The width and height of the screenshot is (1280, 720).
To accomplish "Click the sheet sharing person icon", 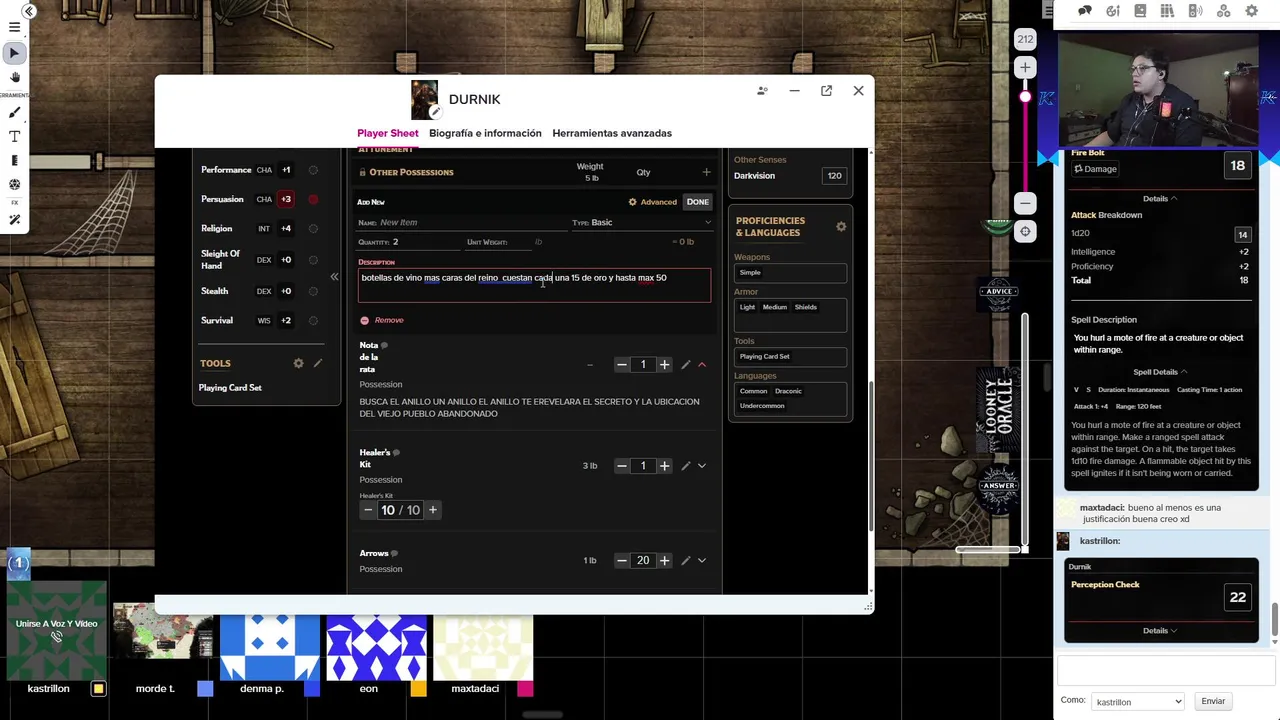I will coord(762,91).
